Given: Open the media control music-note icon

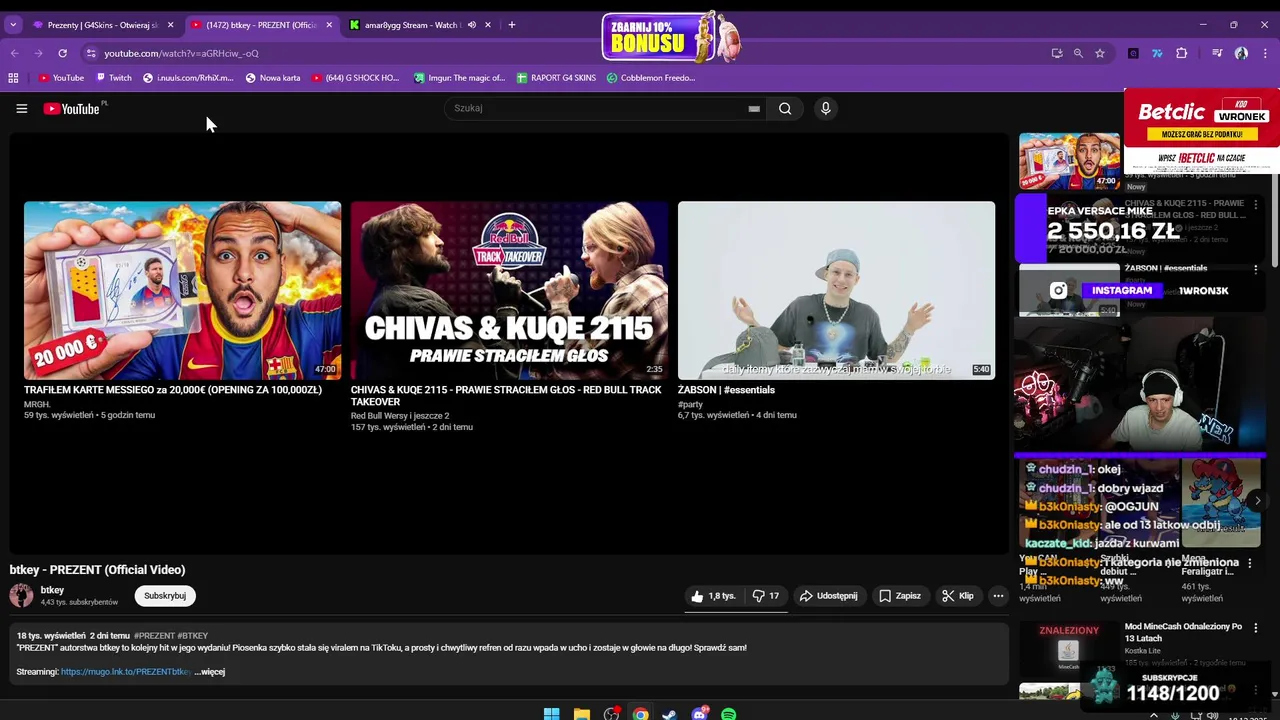Looking at the screenshot, I should (x=1217, y=53).
